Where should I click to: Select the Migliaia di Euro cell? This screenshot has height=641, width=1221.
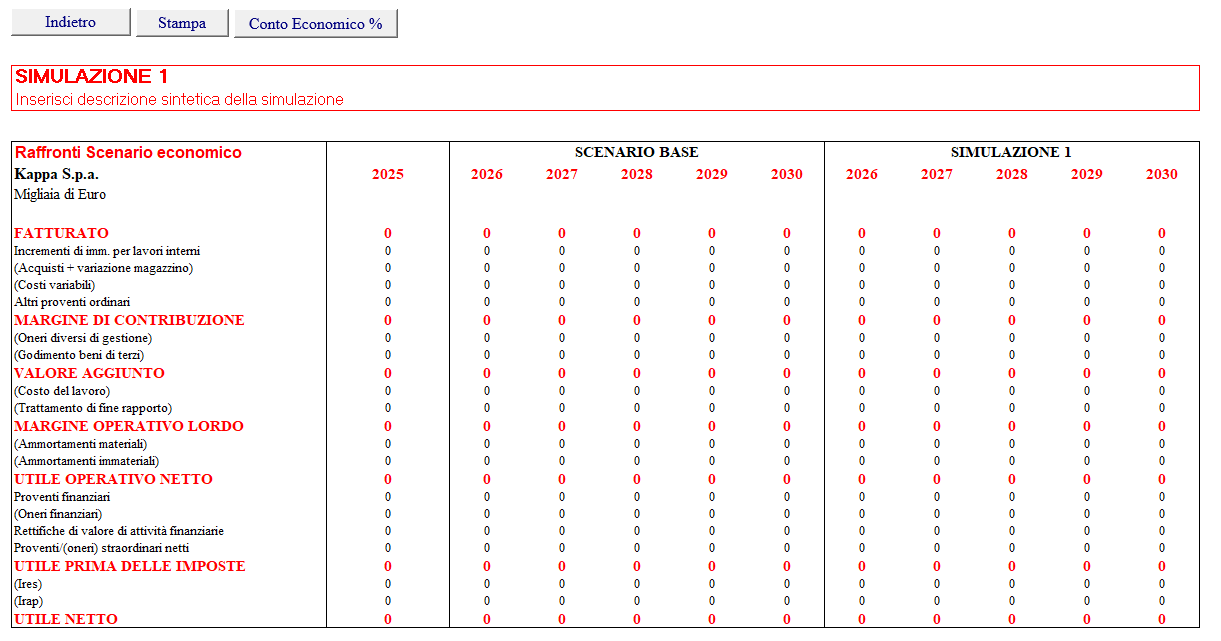pyautogui.click(x=60, y=194)
